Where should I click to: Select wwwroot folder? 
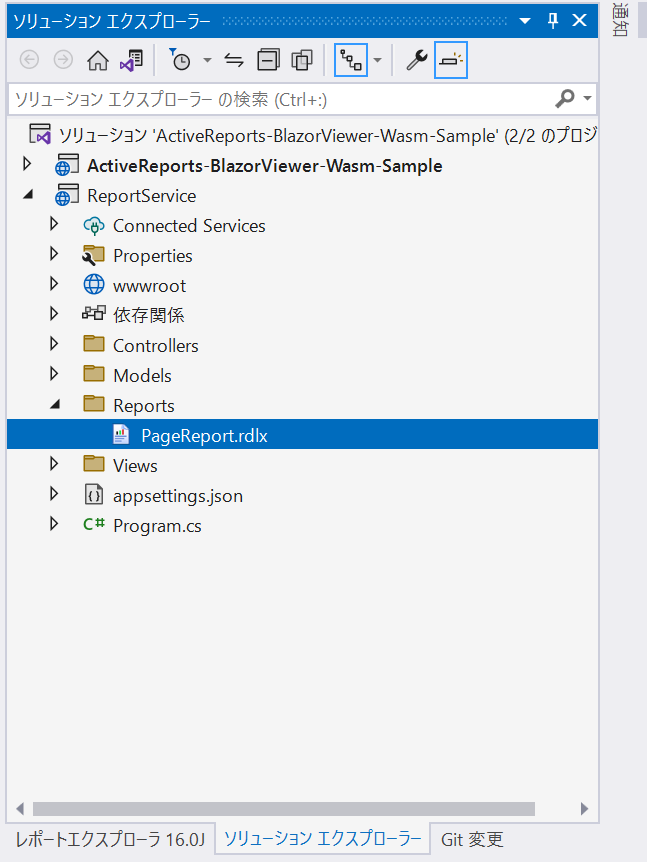click(x=150, y=286)
